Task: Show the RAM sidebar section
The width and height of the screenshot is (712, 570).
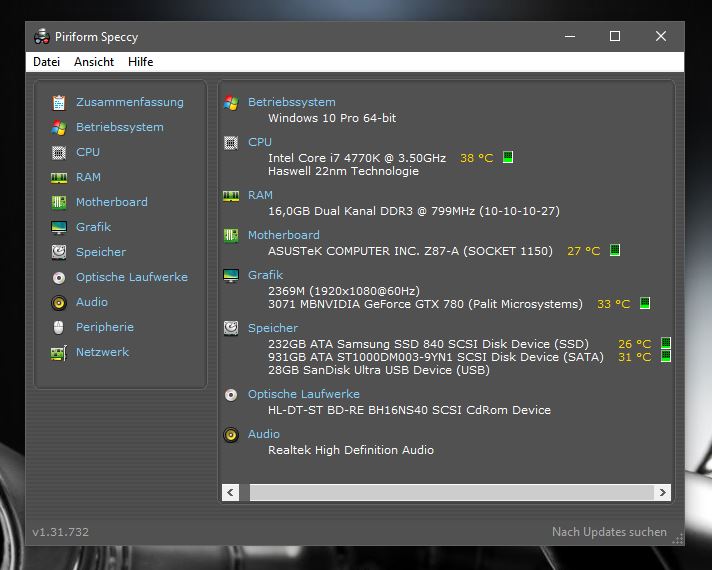Action: tap(89, 177)
